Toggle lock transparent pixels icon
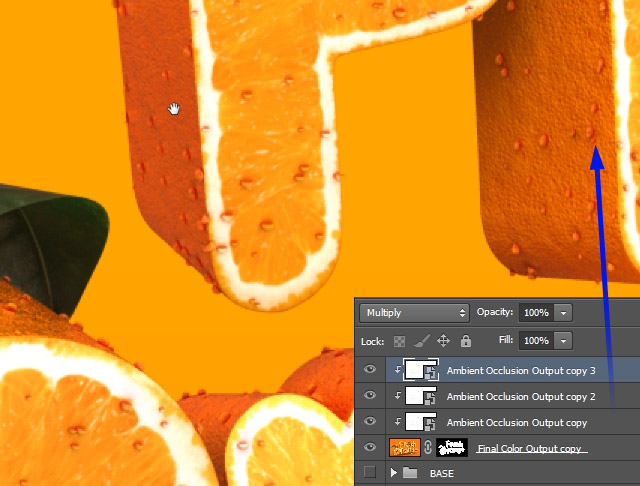The image size is (640, 486). 399,341
